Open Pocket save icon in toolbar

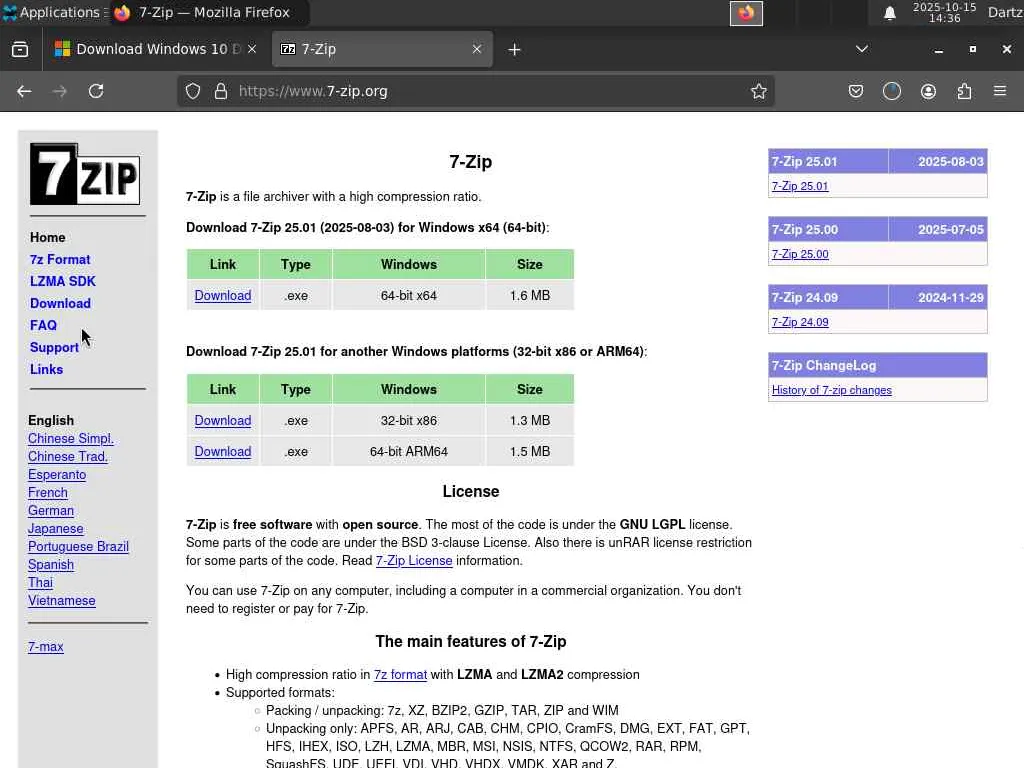pyautogui.click(x=856, y=91)
